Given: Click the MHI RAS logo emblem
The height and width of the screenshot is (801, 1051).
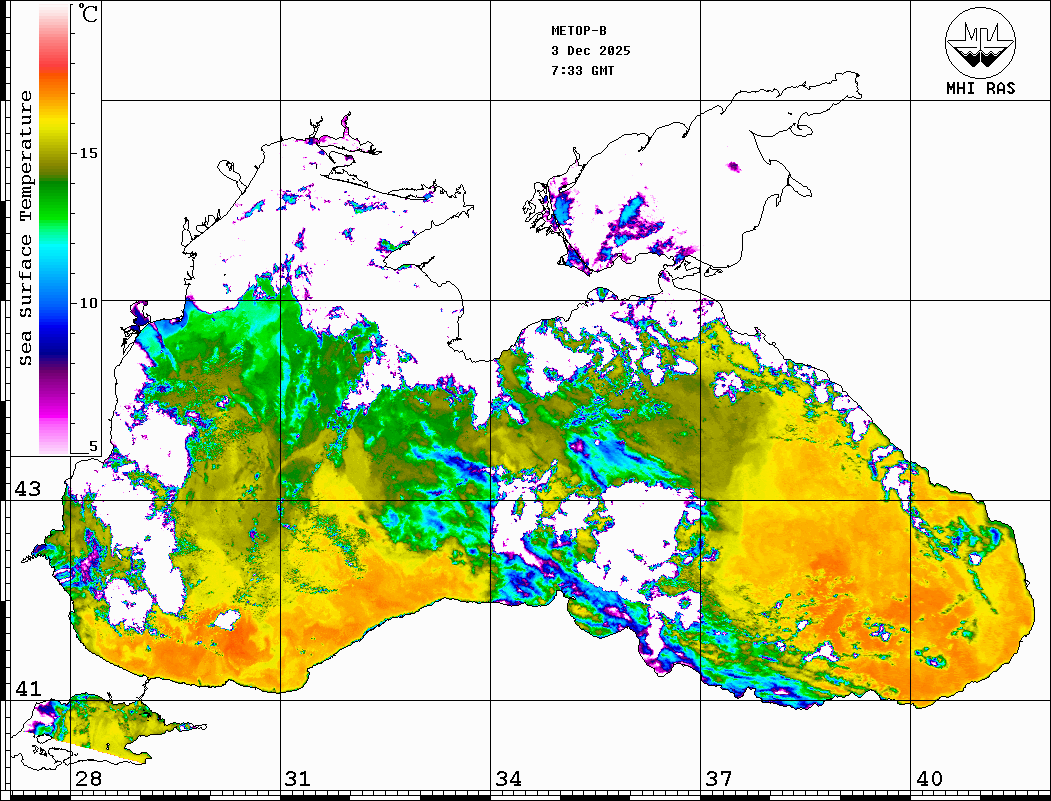Looking at the screenshot, I should (x=980, y=43).
